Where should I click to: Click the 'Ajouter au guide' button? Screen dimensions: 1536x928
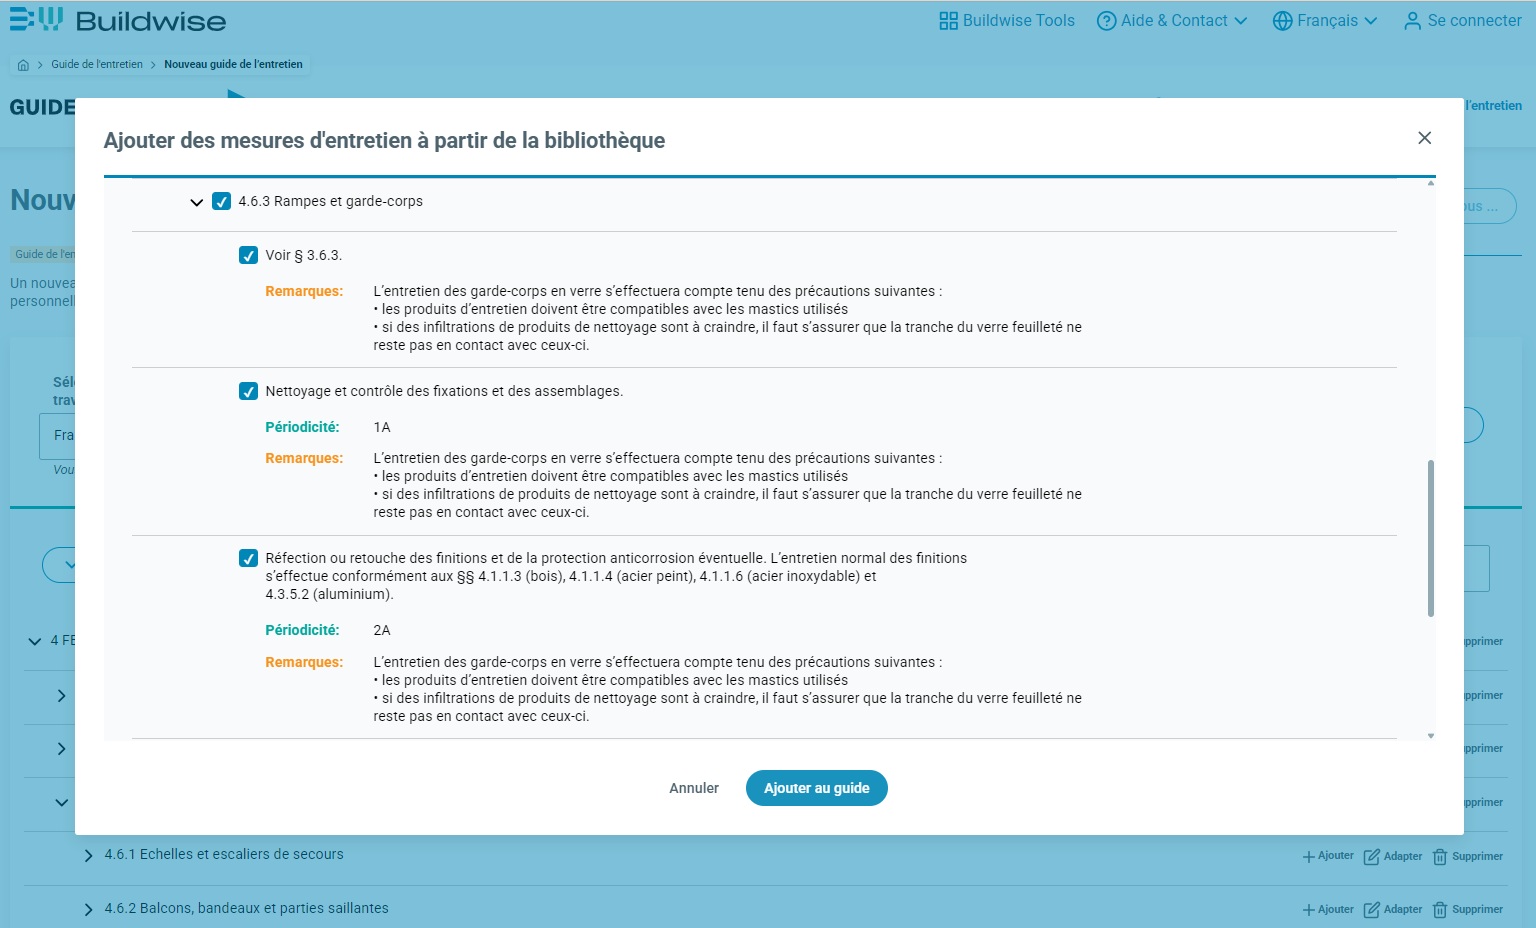pos(817,788)
